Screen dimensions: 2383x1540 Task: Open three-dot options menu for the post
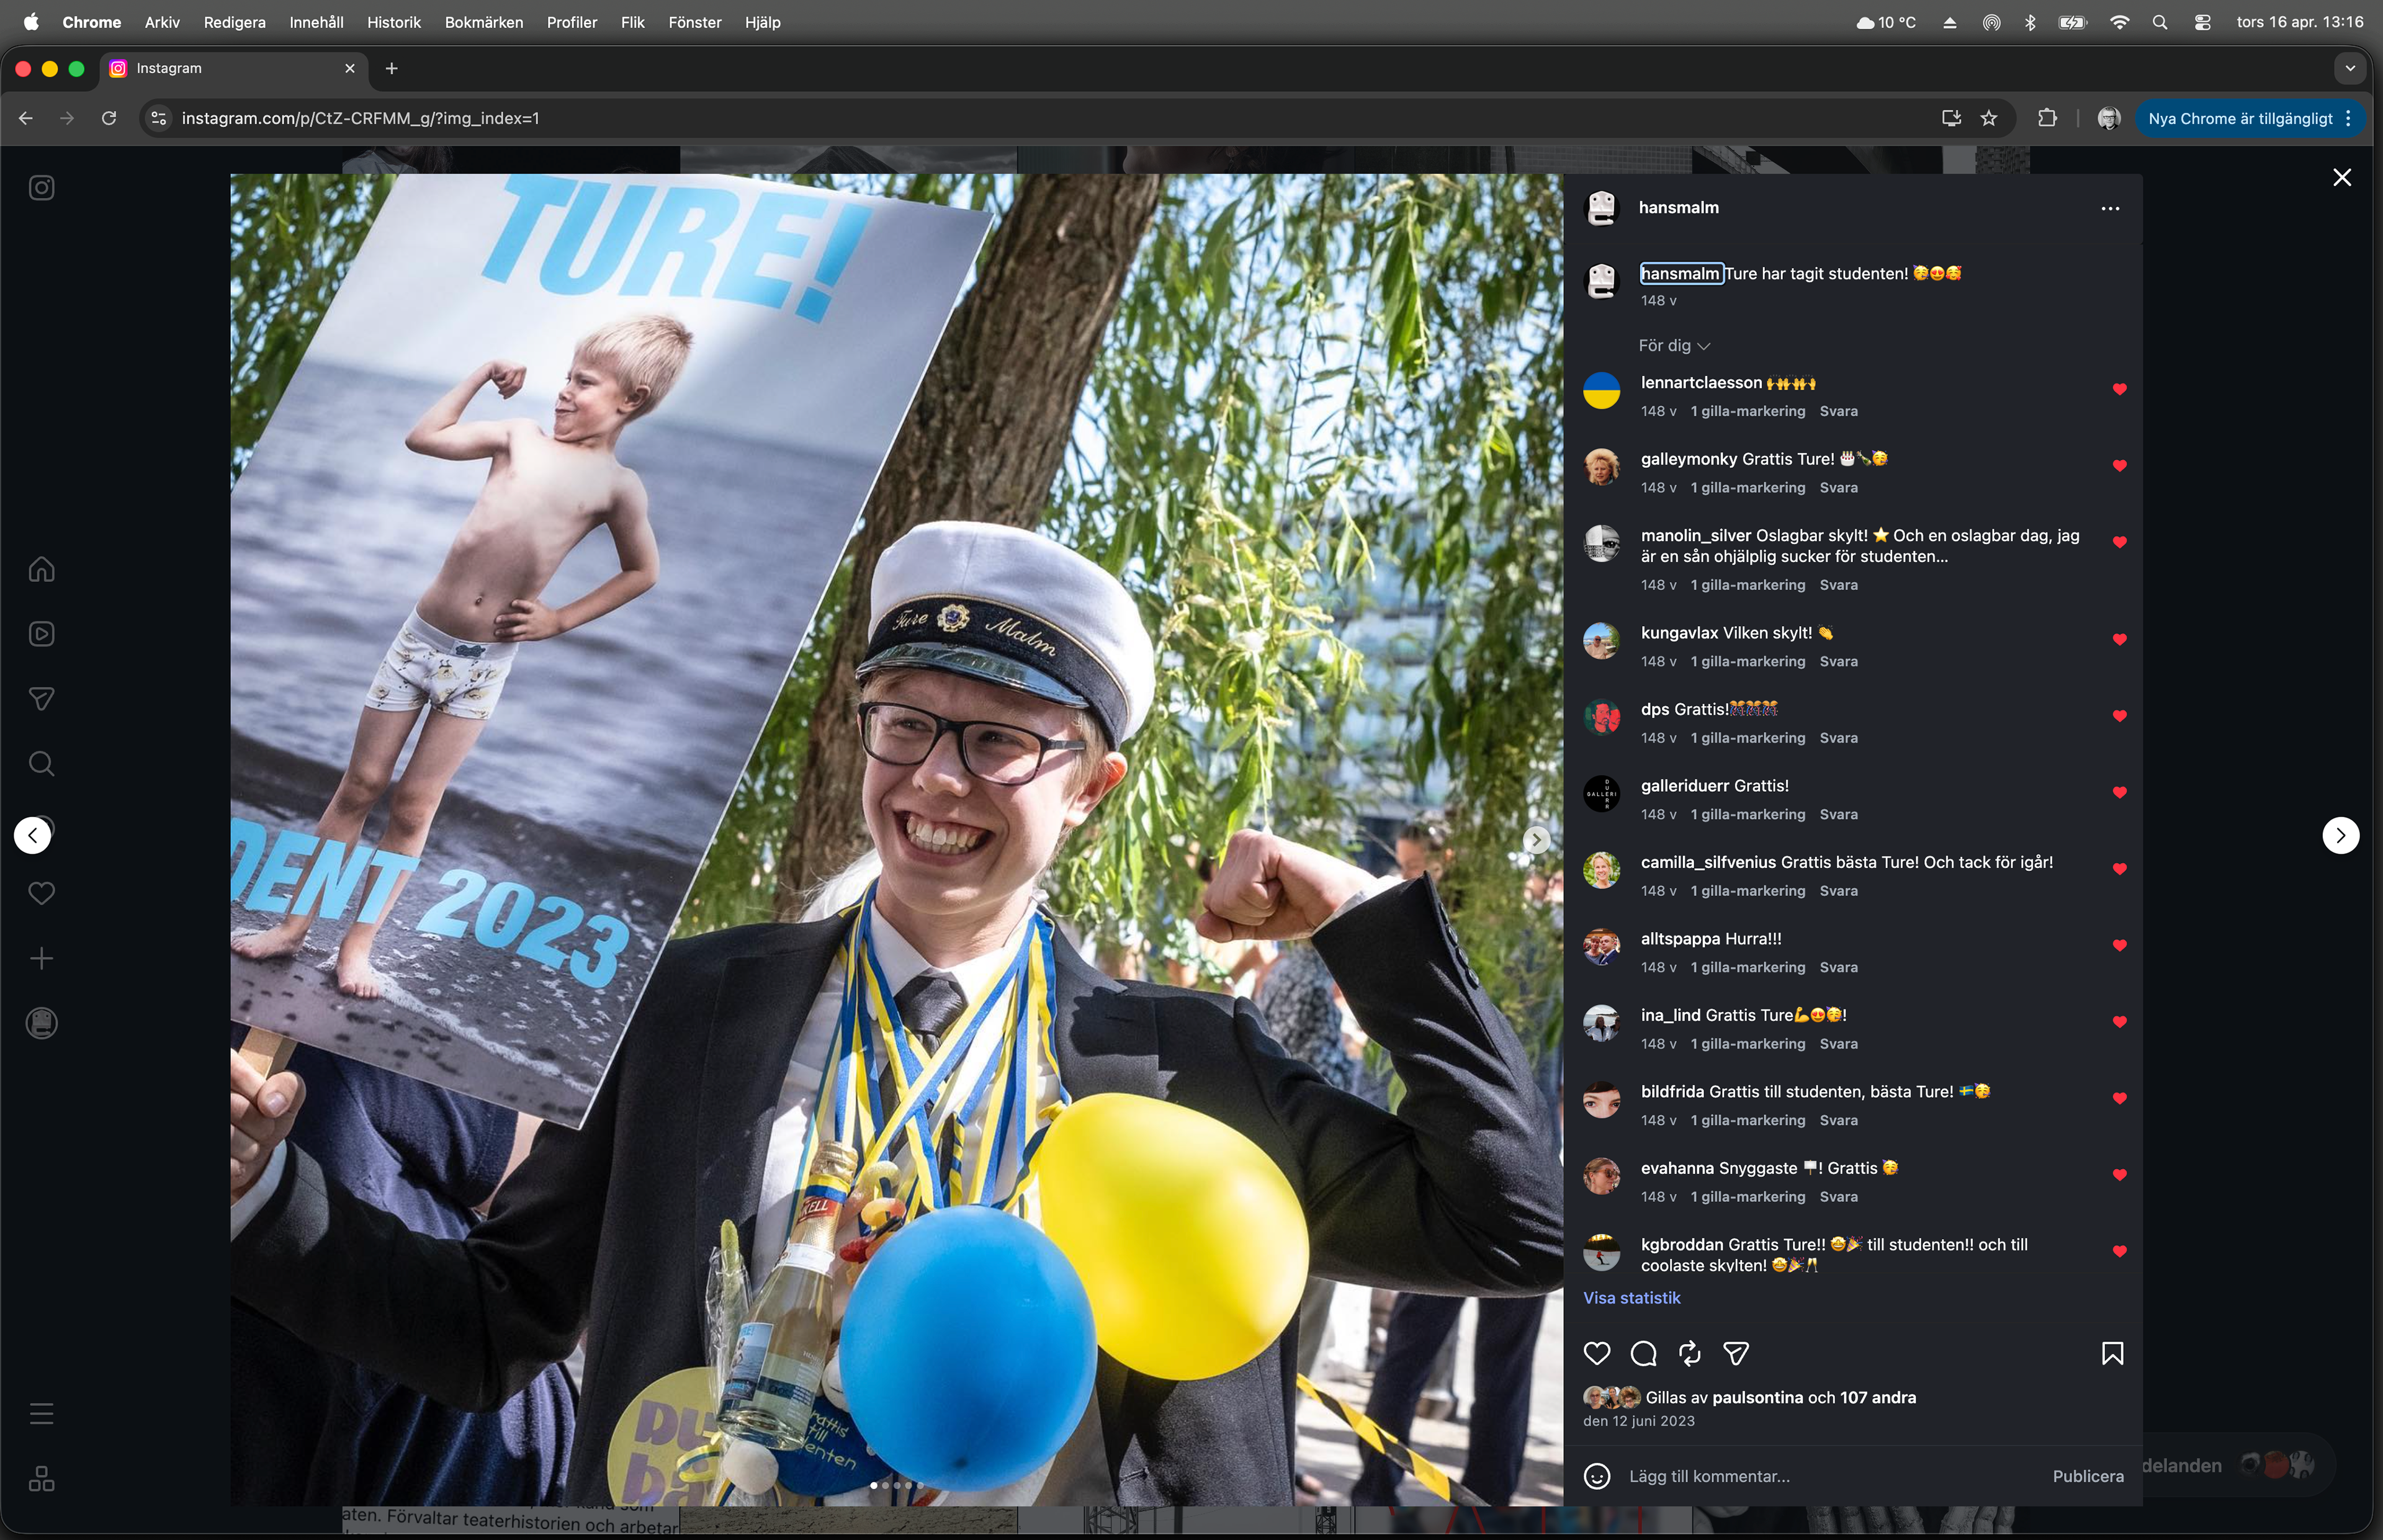click(2110, 208)
